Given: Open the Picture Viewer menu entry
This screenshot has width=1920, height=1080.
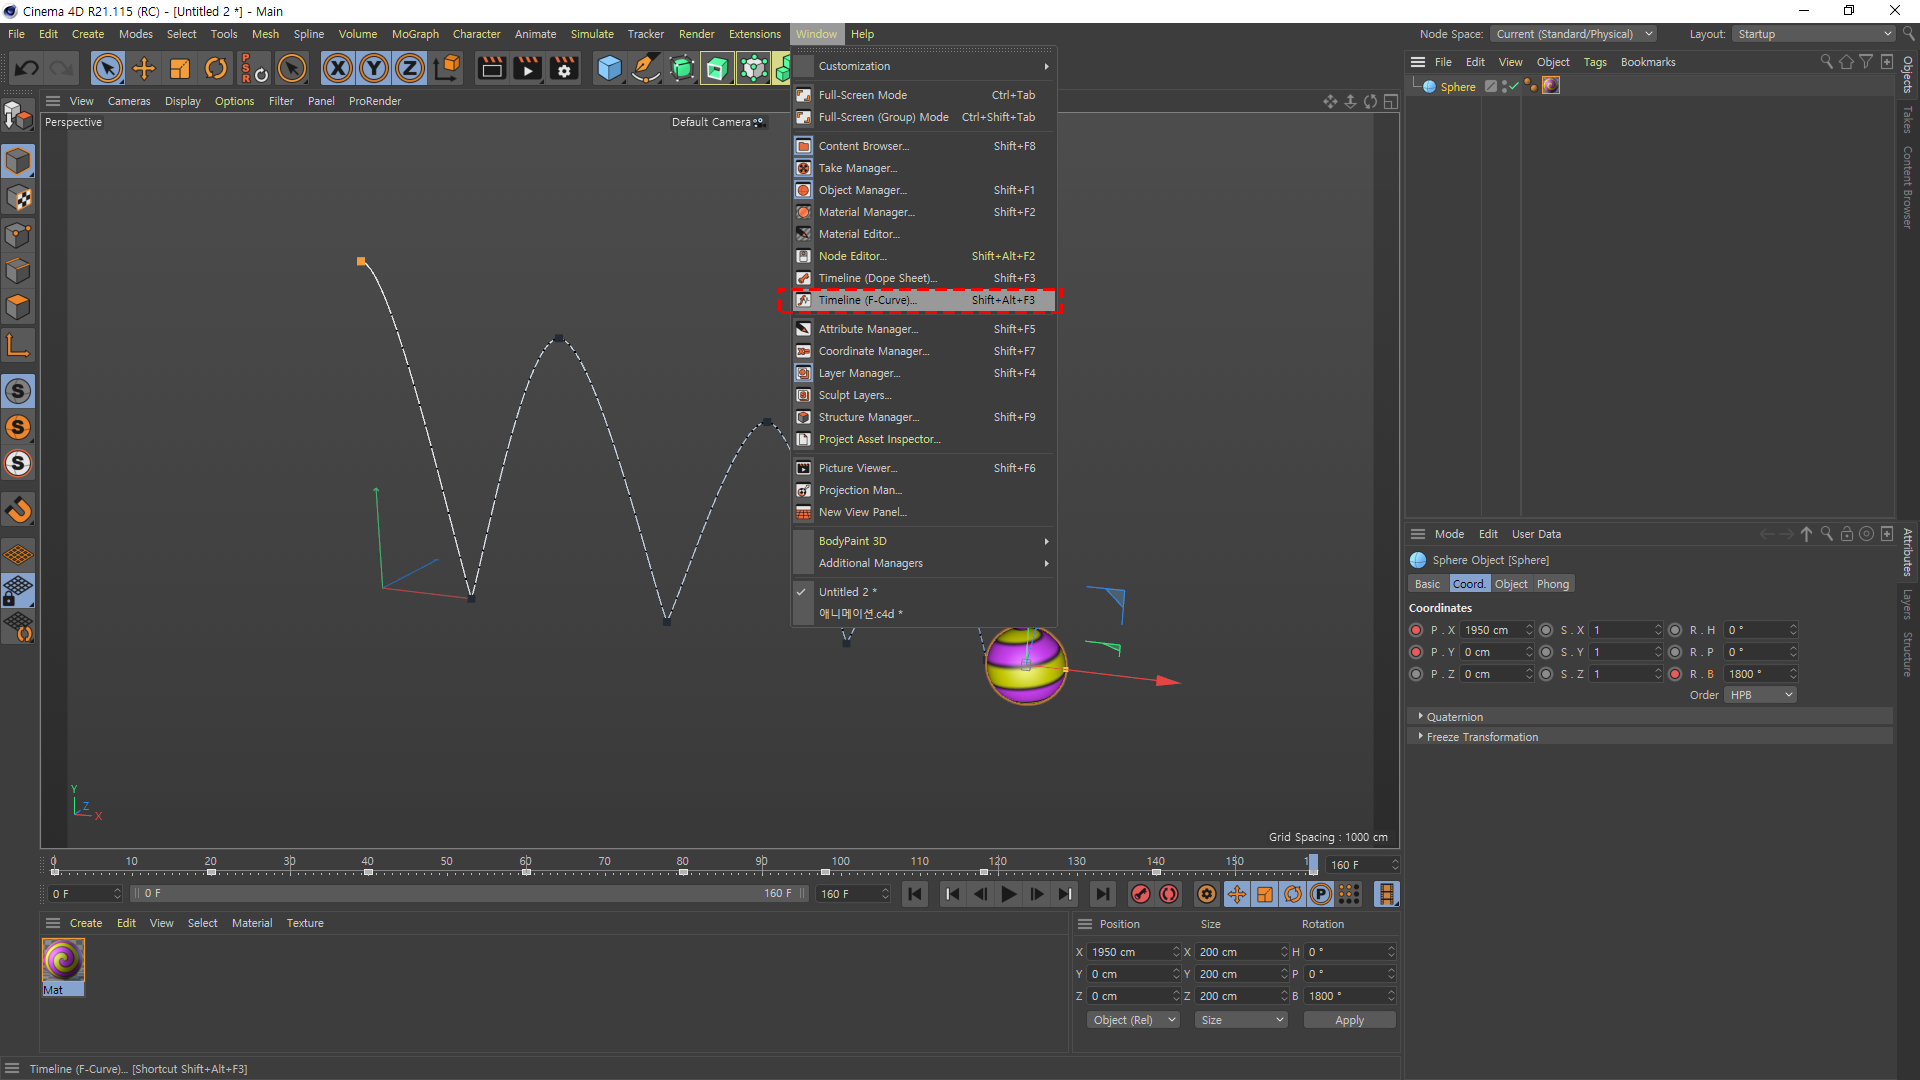Looking at the screenshot, I should pos(858,468).
